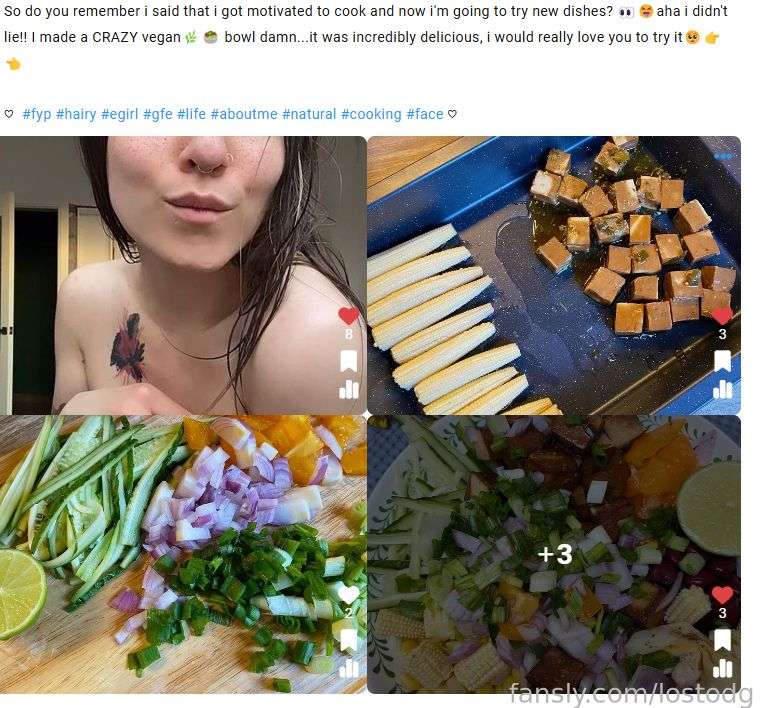View stats for tofu and baby corn photo
This screenshot has height=708, width=760.
click(x=723, y=389)
